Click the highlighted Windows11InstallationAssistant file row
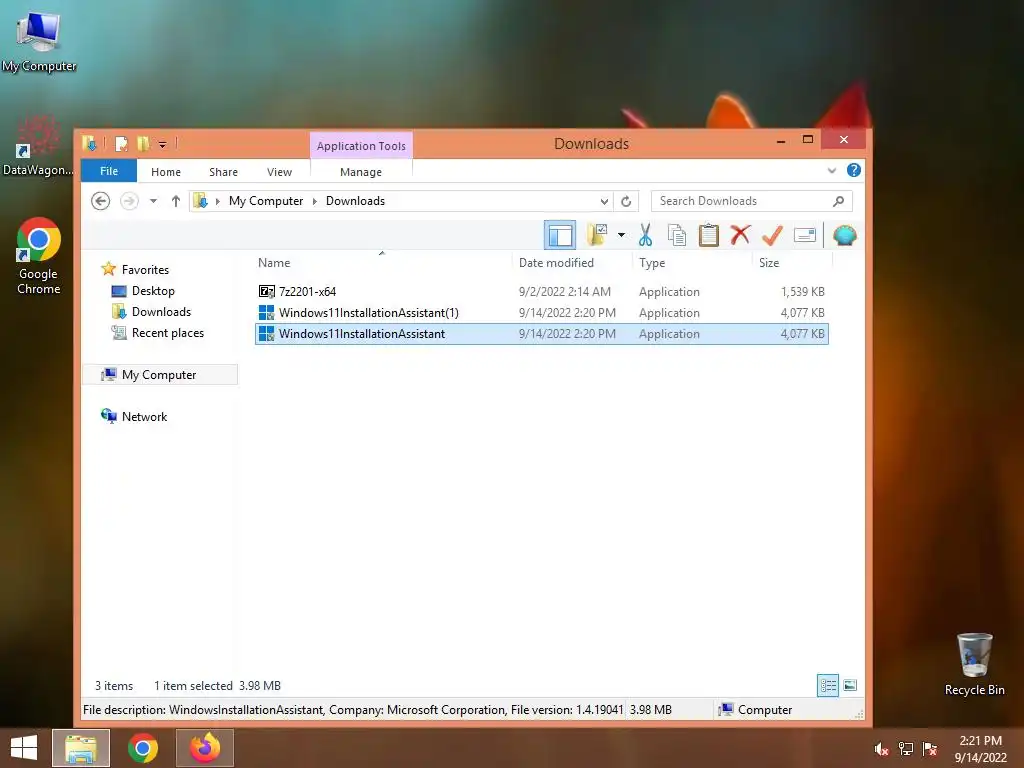This screenshot has width=1024, height=768. (x=541, y=334)
